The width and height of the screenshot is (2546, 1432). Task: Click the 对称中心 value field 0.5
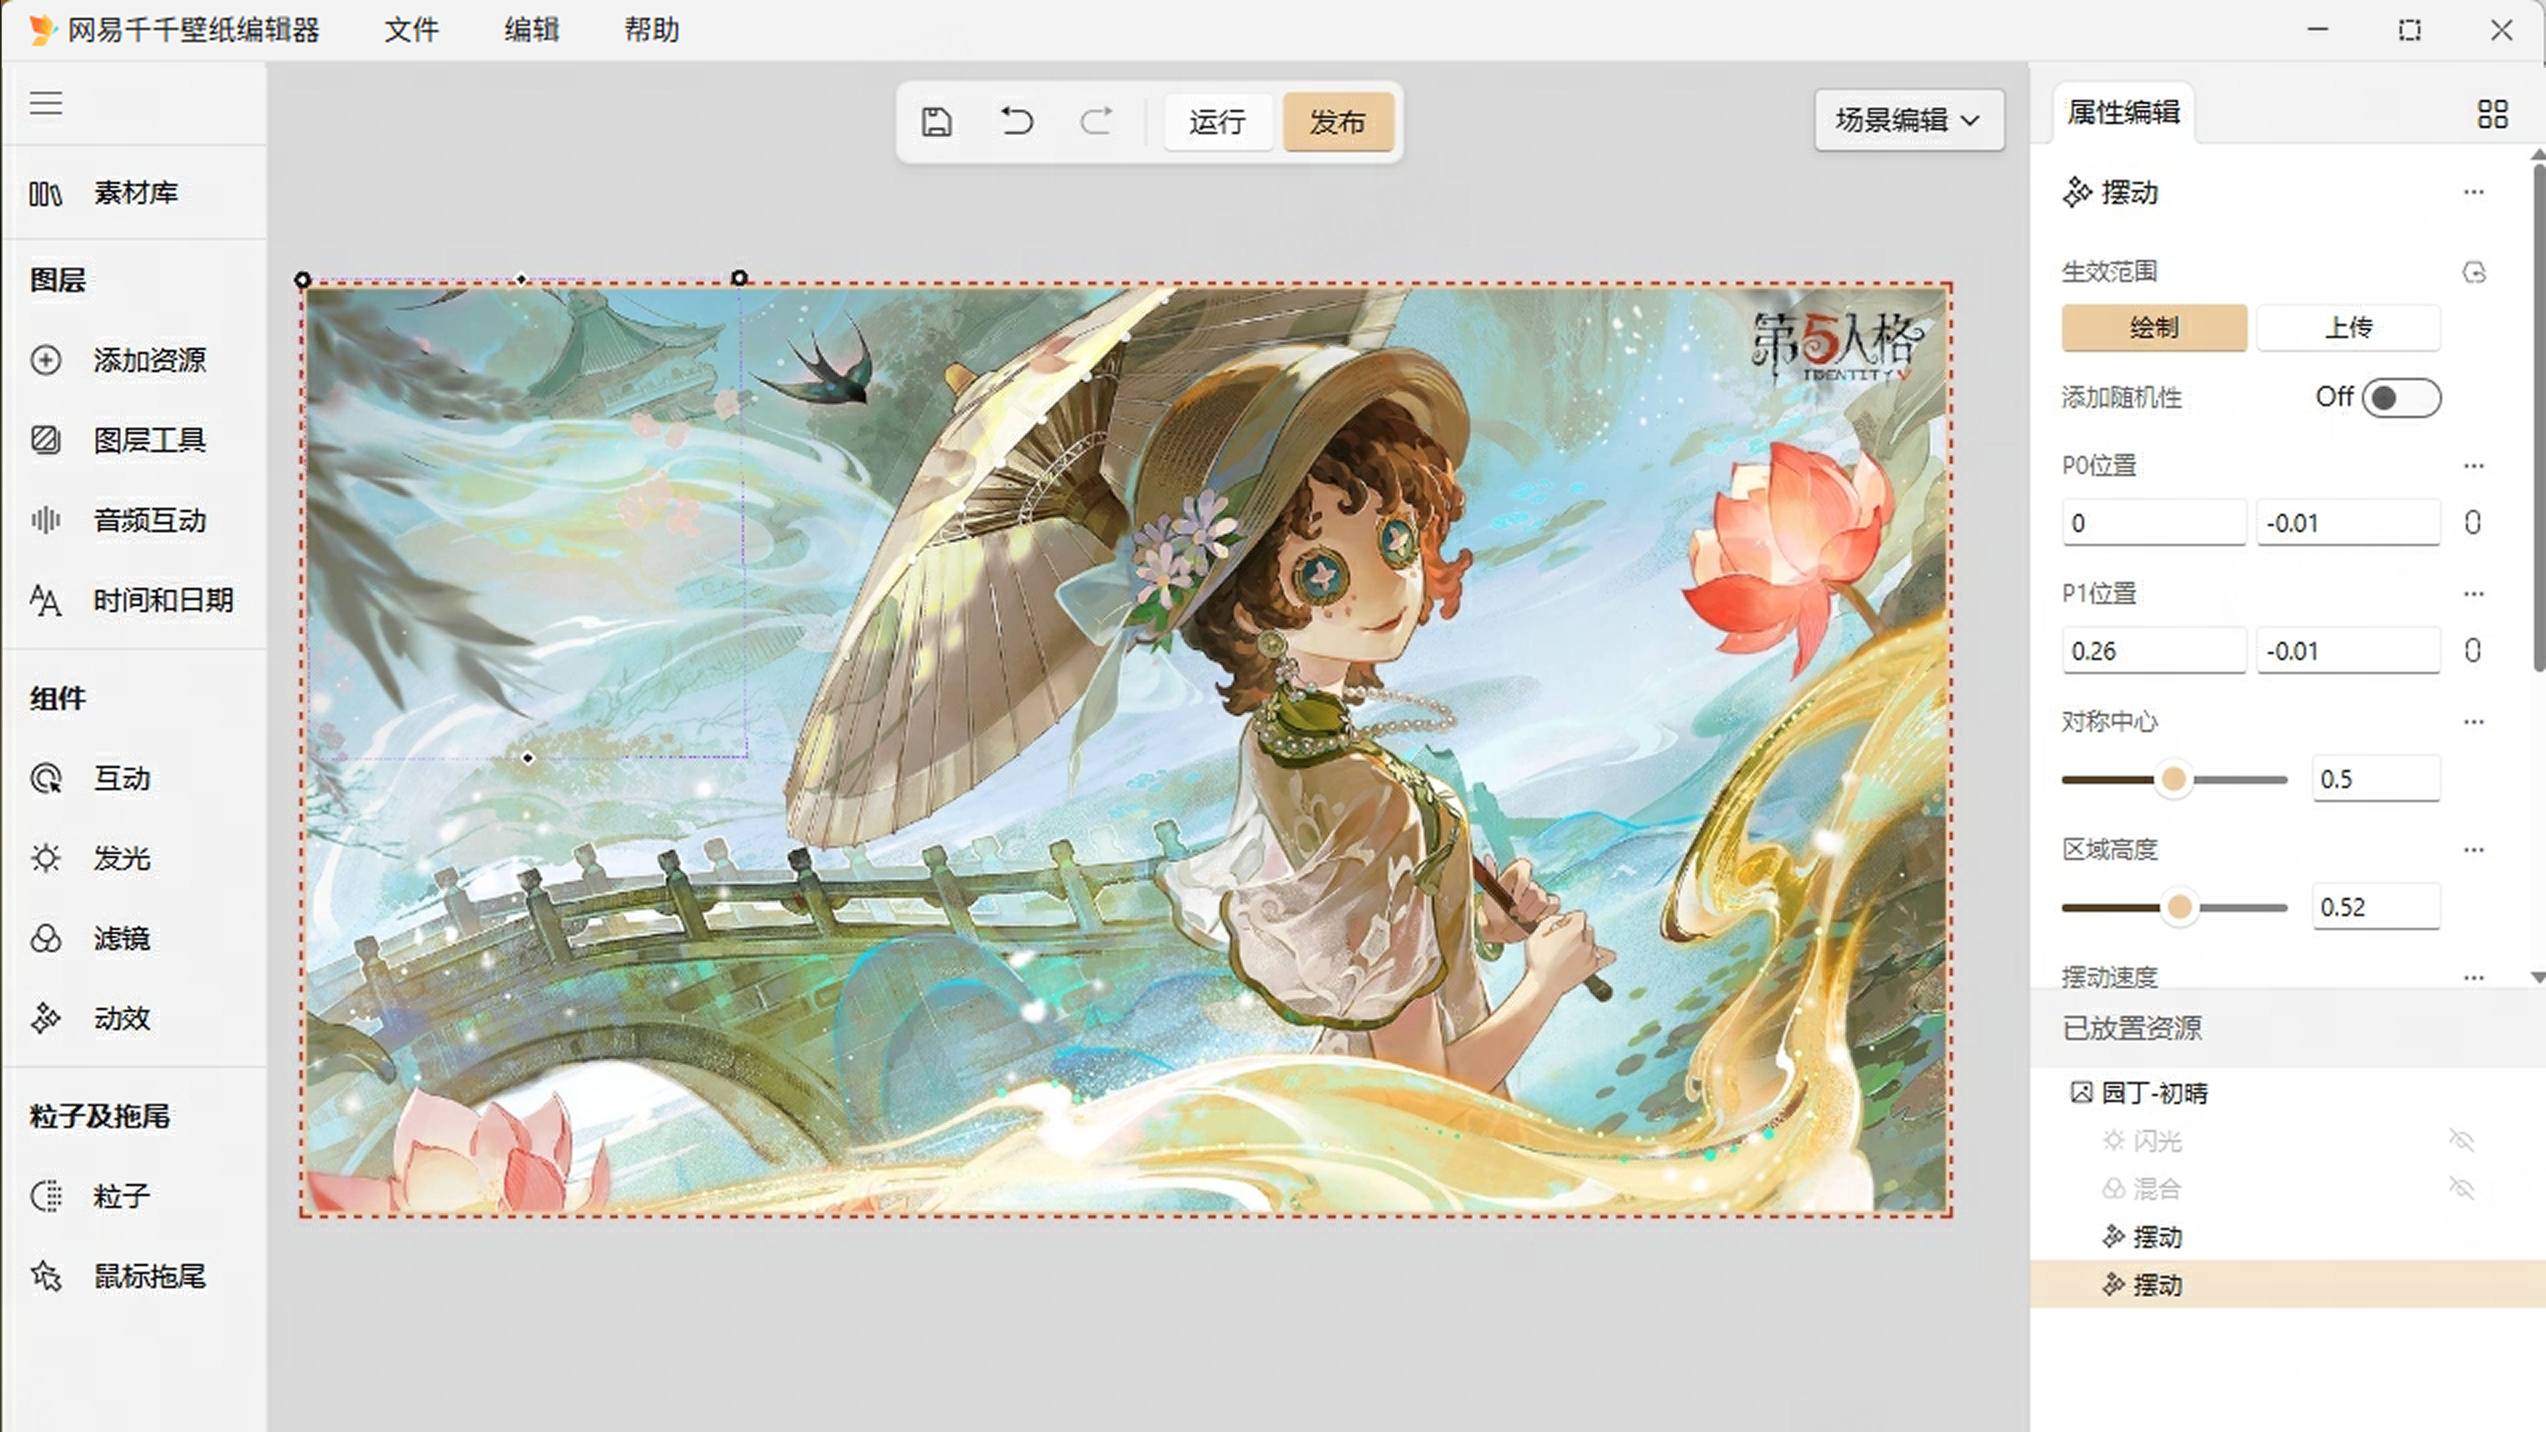2376,779
